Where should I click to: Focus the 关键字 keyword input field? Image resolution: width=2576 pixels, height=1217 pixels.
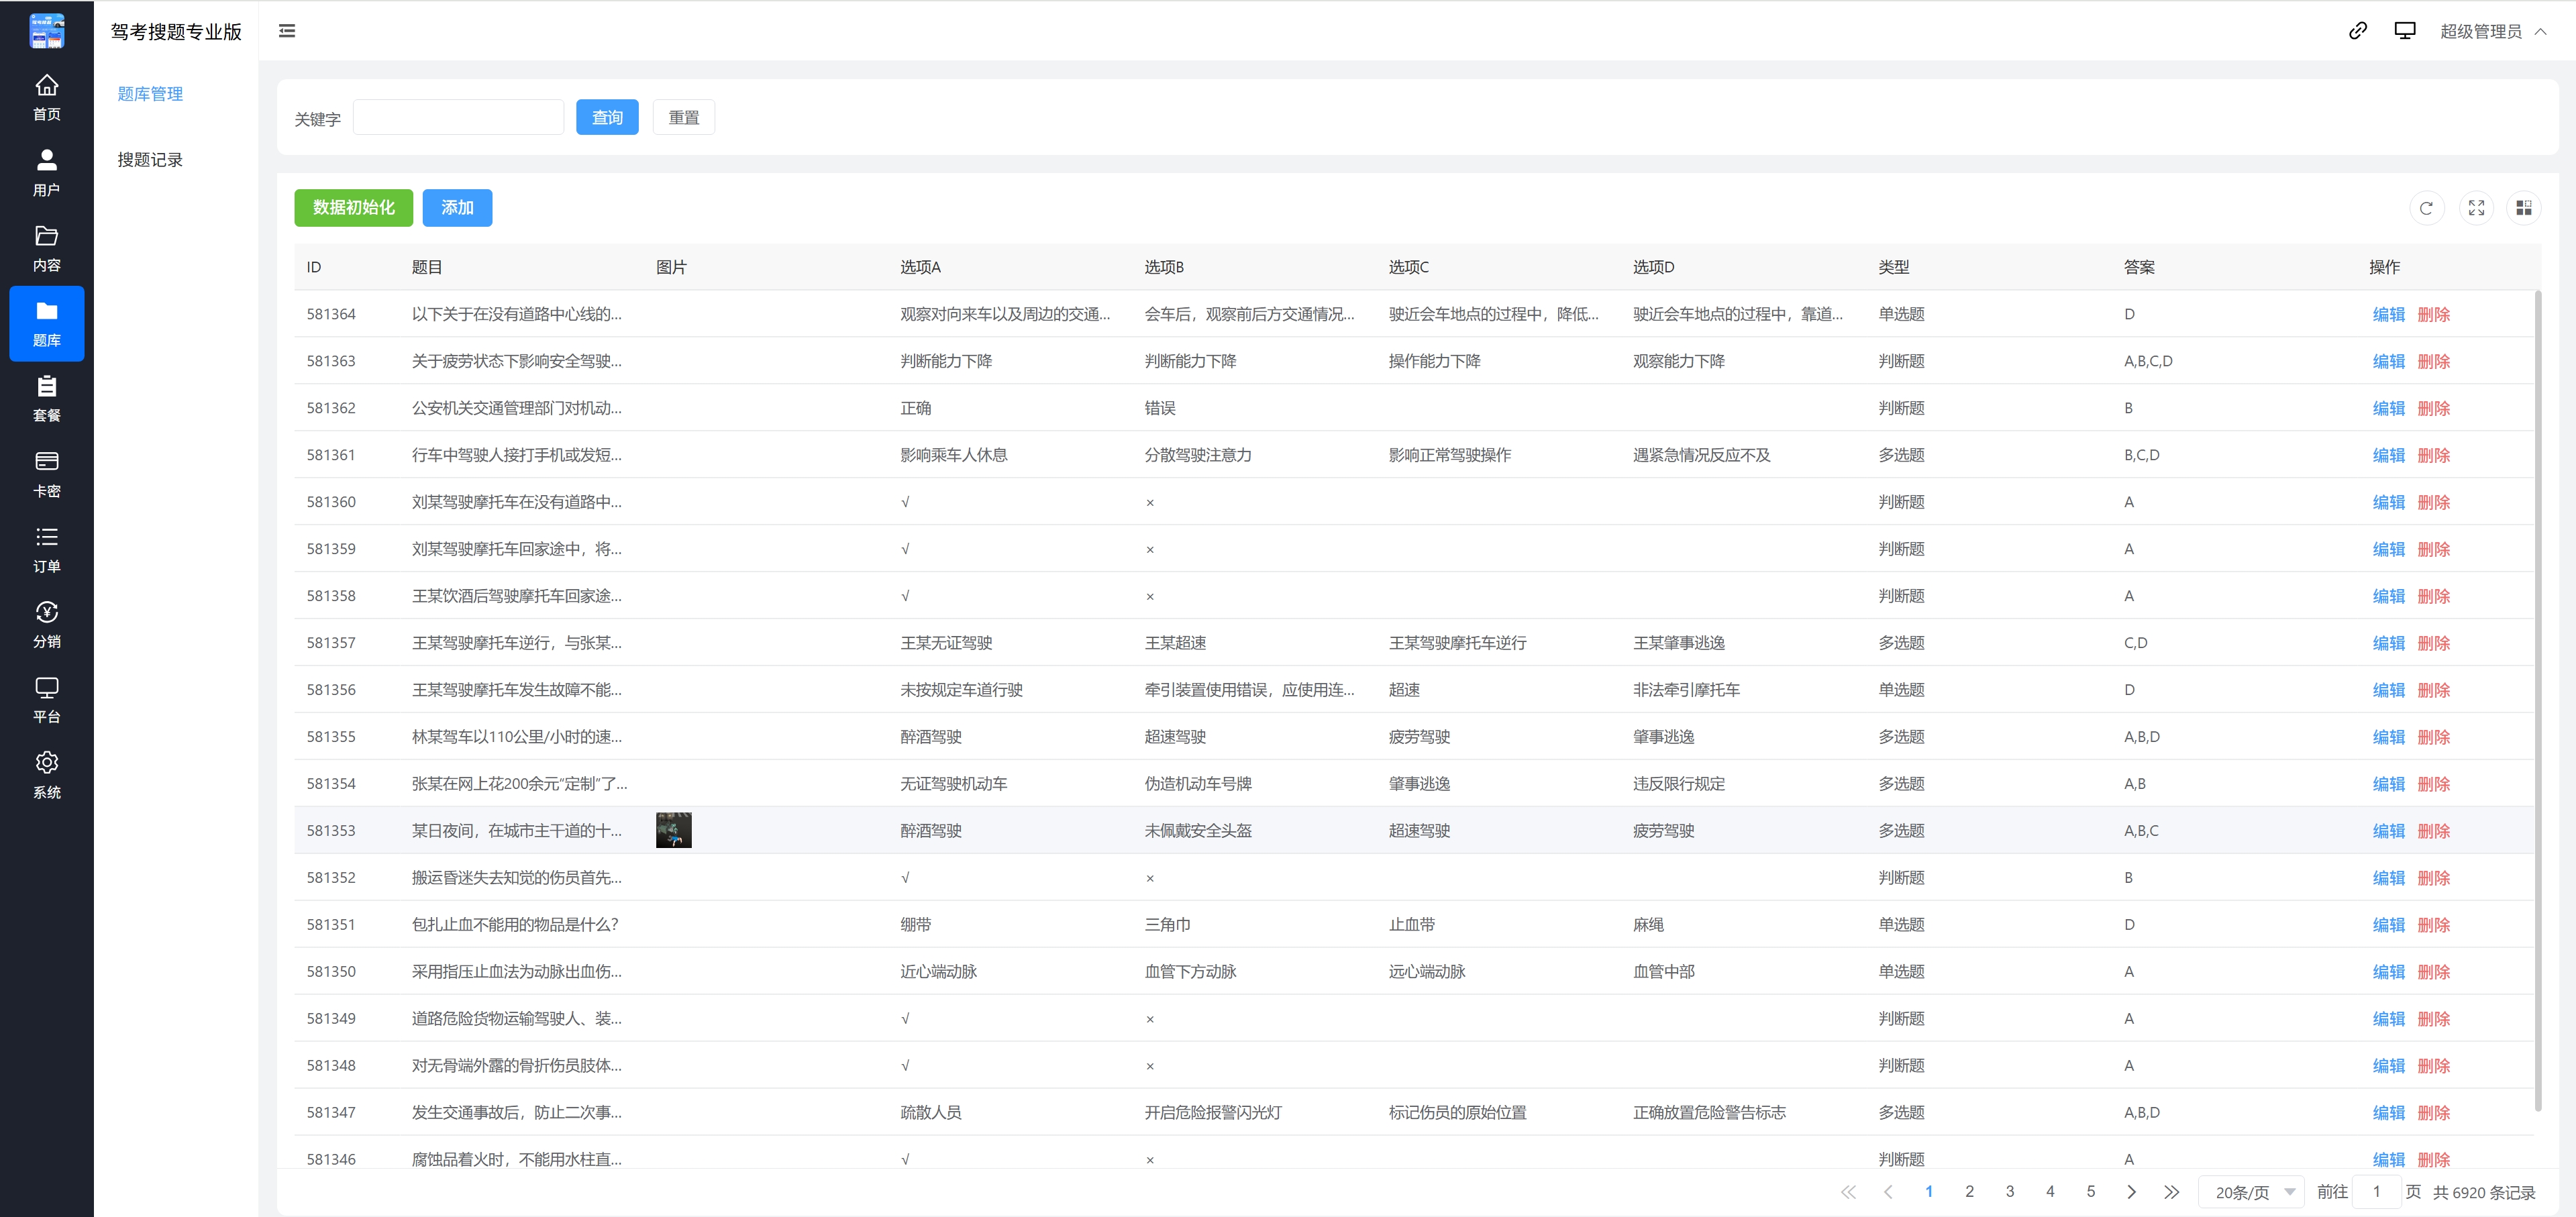[458, 117]
